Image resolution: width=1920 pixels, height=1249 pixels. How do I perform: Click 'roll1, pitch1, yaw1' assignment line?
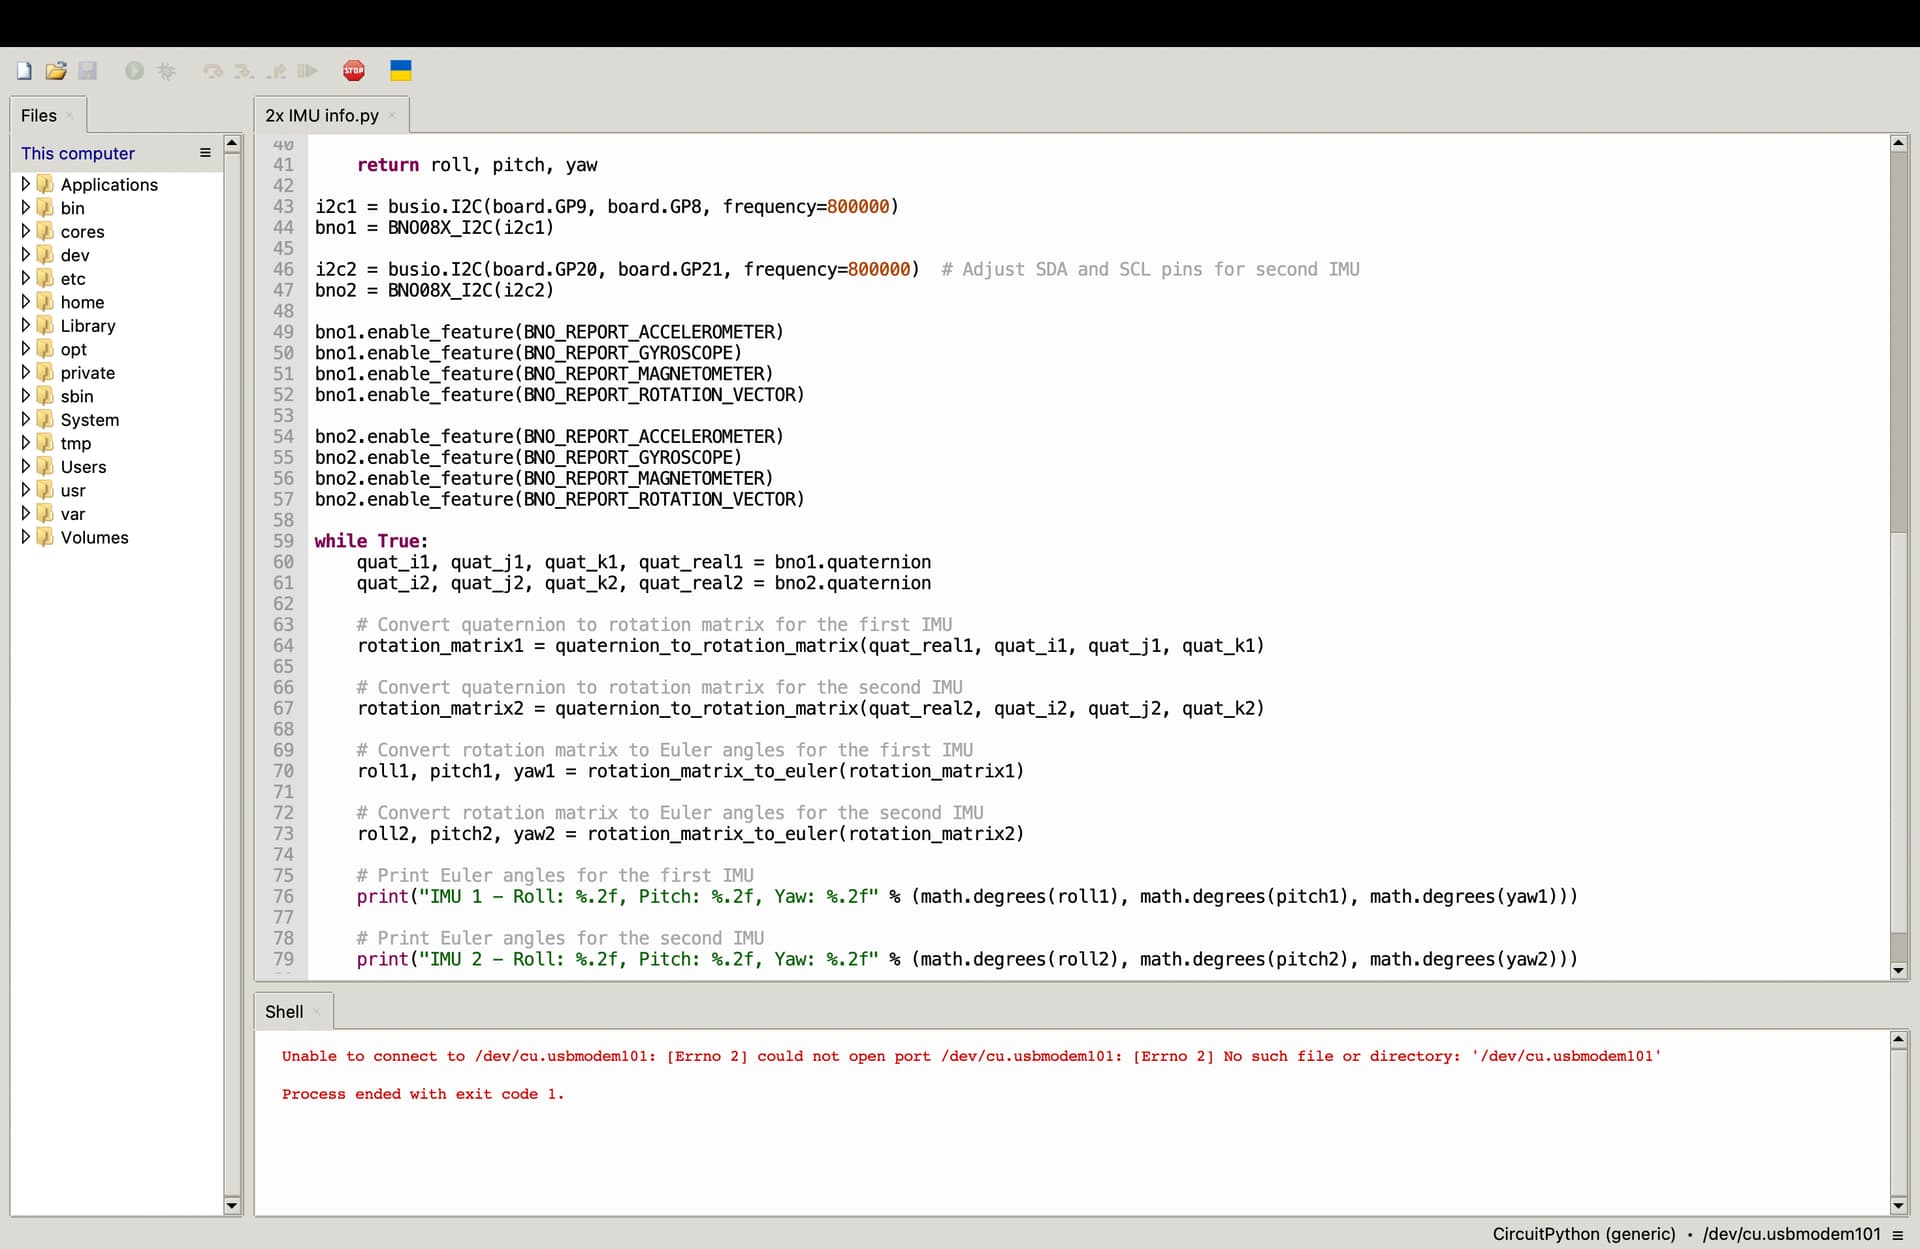pos(690,771)
